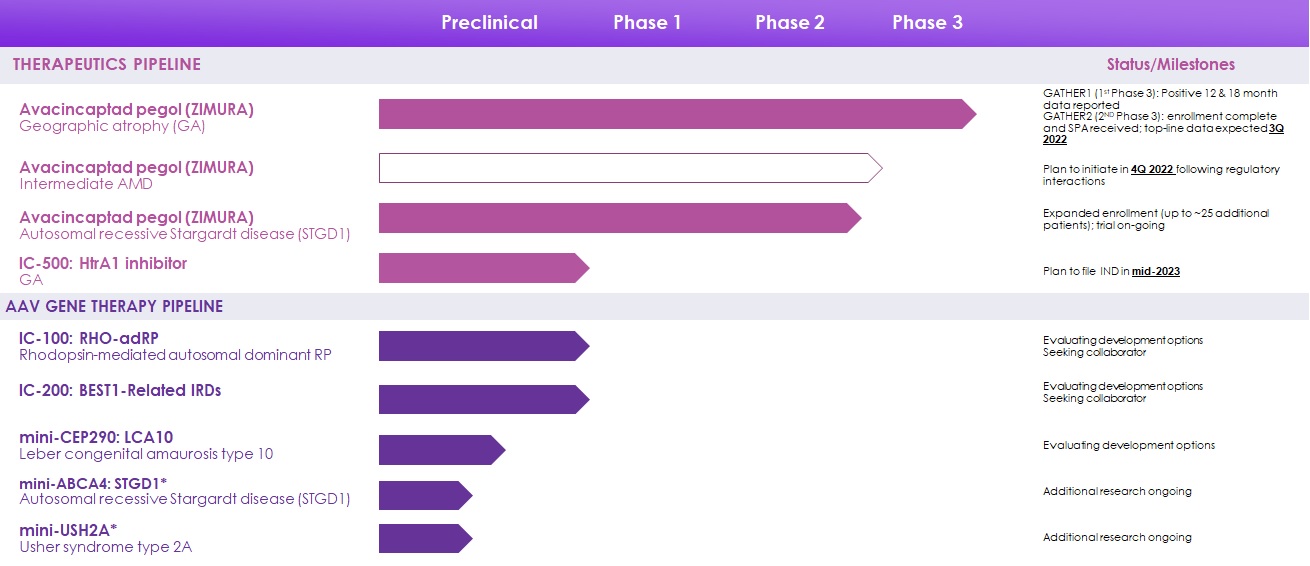Viewport: 1310px width, 566px height.
Task: Click the underlined mid-2023 IND filing link
Action: (x=1155, y=271)
